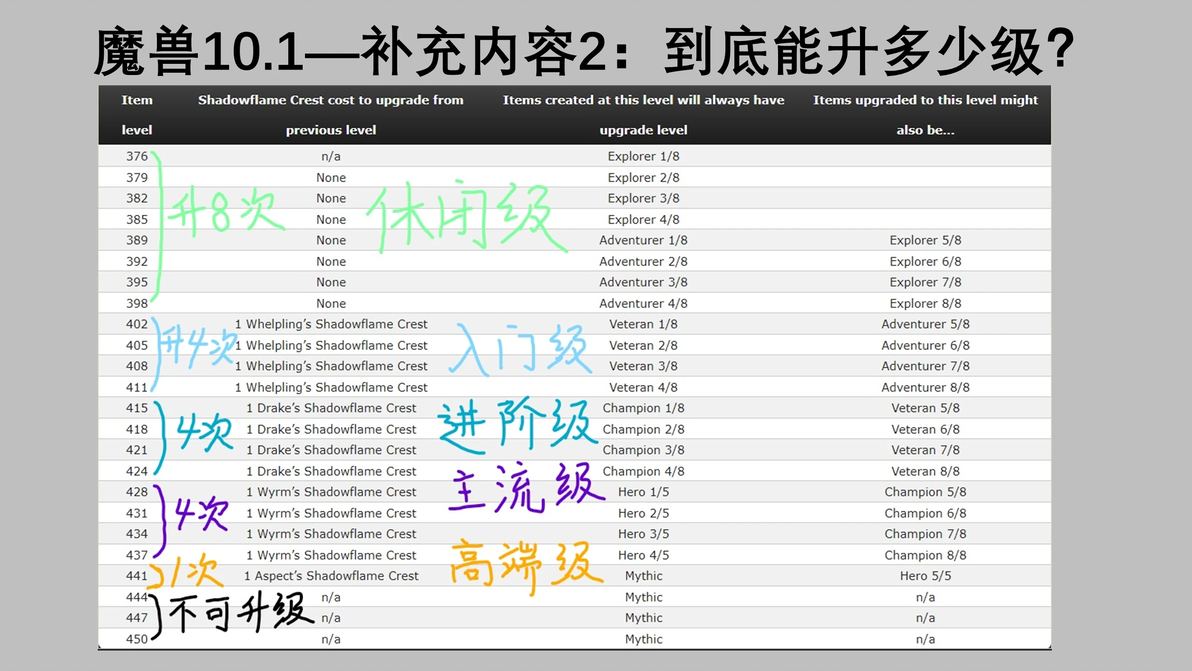1192x671 pixels.
Task: Select the 'Veteran 2/8' cell
Action: click(x=643, y=346)
